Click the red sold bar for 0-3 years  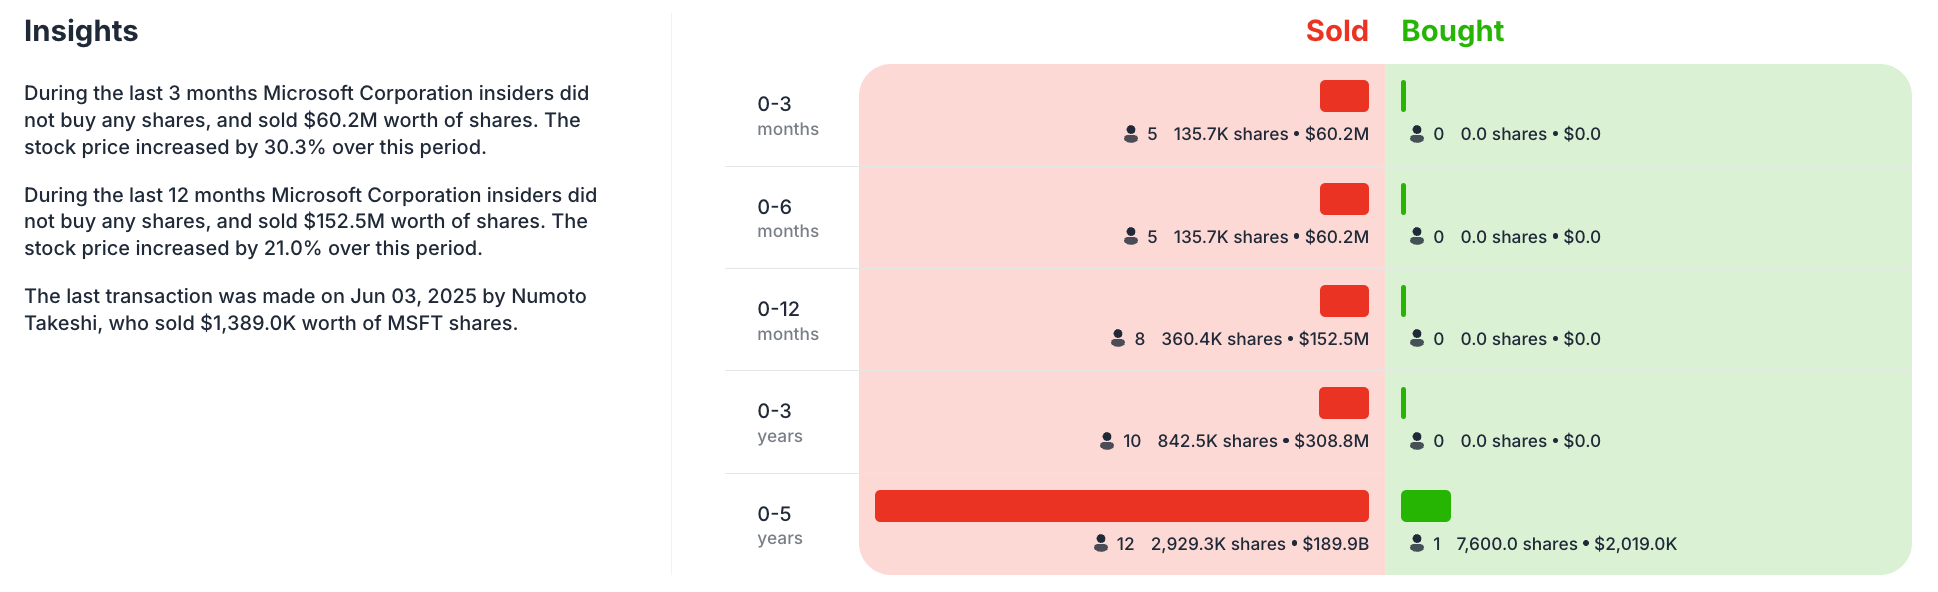pos(1344,403)
